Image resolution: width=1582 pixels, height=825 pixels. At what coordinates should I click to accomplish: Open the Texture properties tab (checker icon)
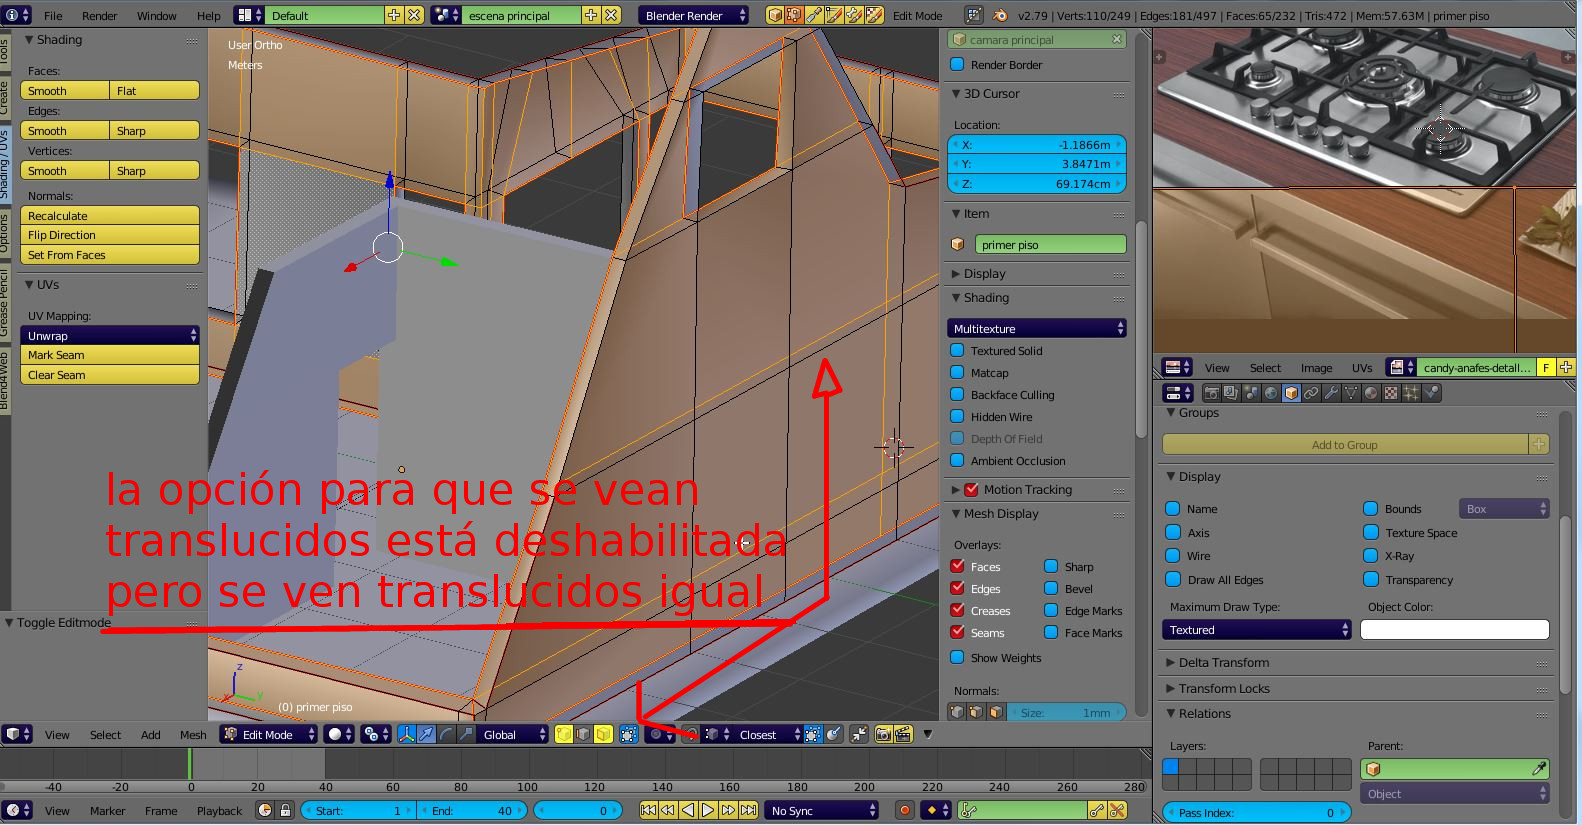pyautogui.click(x=1391, y=393)
